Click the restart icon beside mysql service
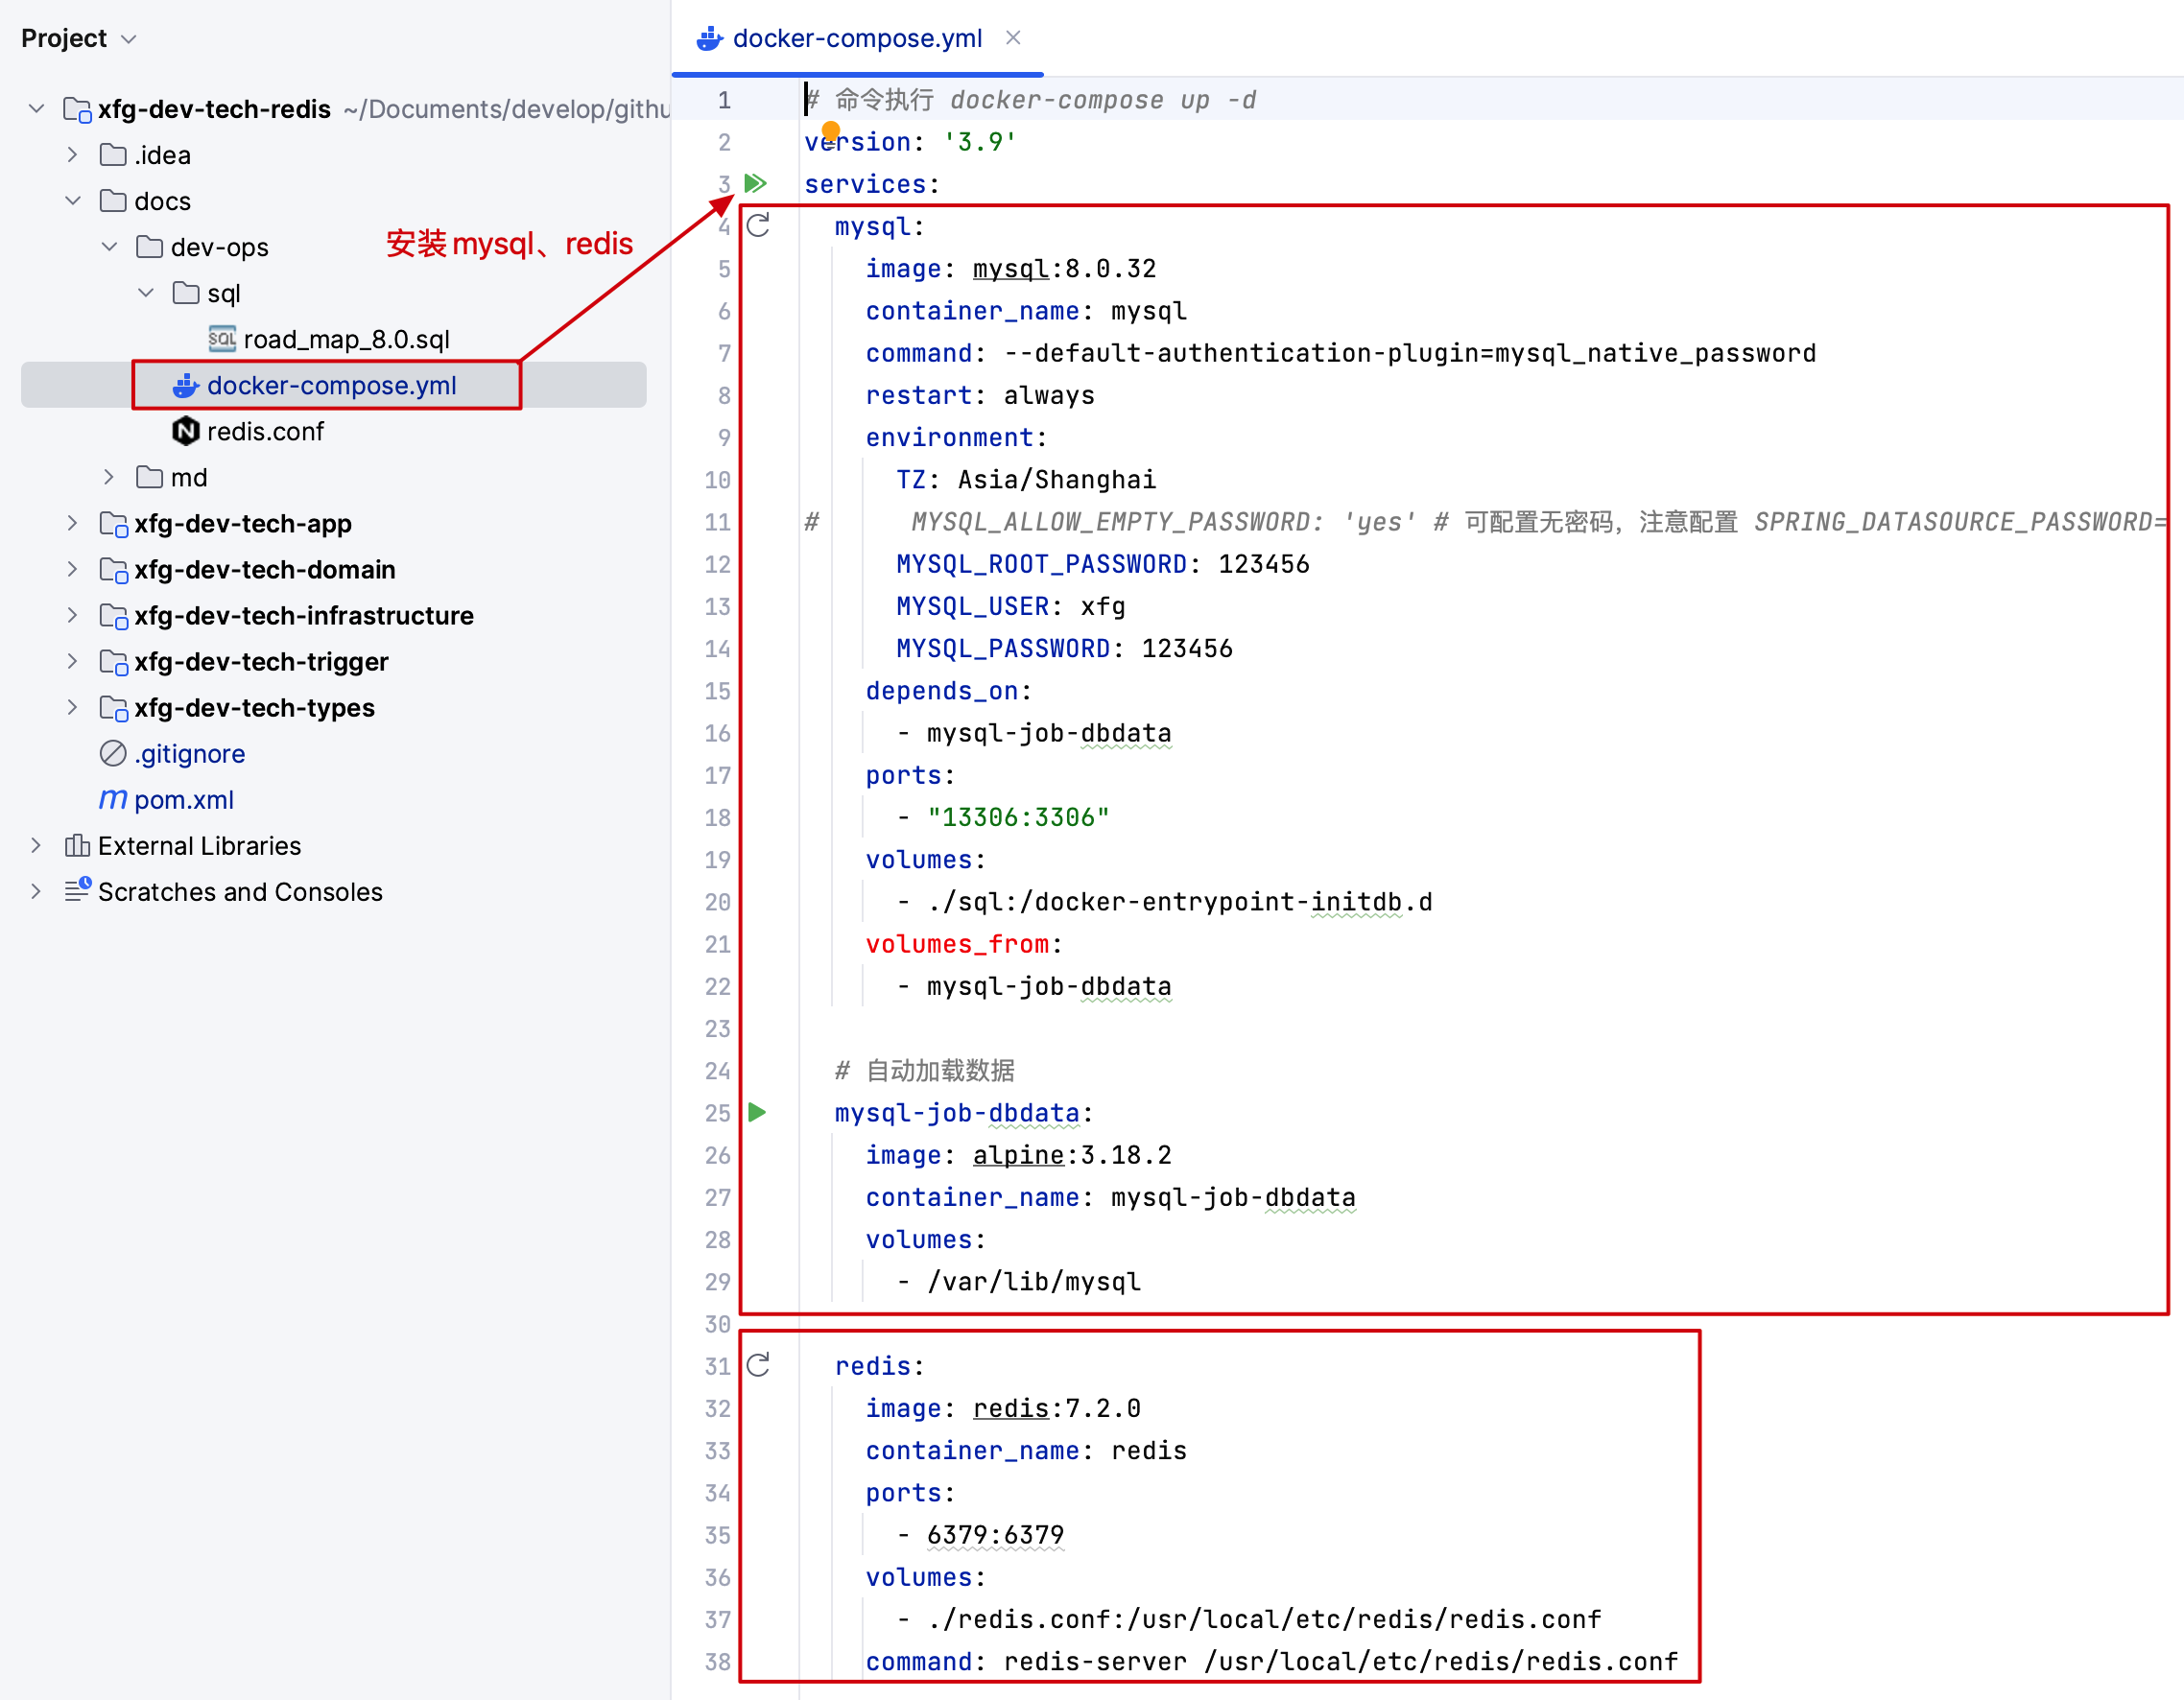2184x1700 pixels. (x=758, y=225)
